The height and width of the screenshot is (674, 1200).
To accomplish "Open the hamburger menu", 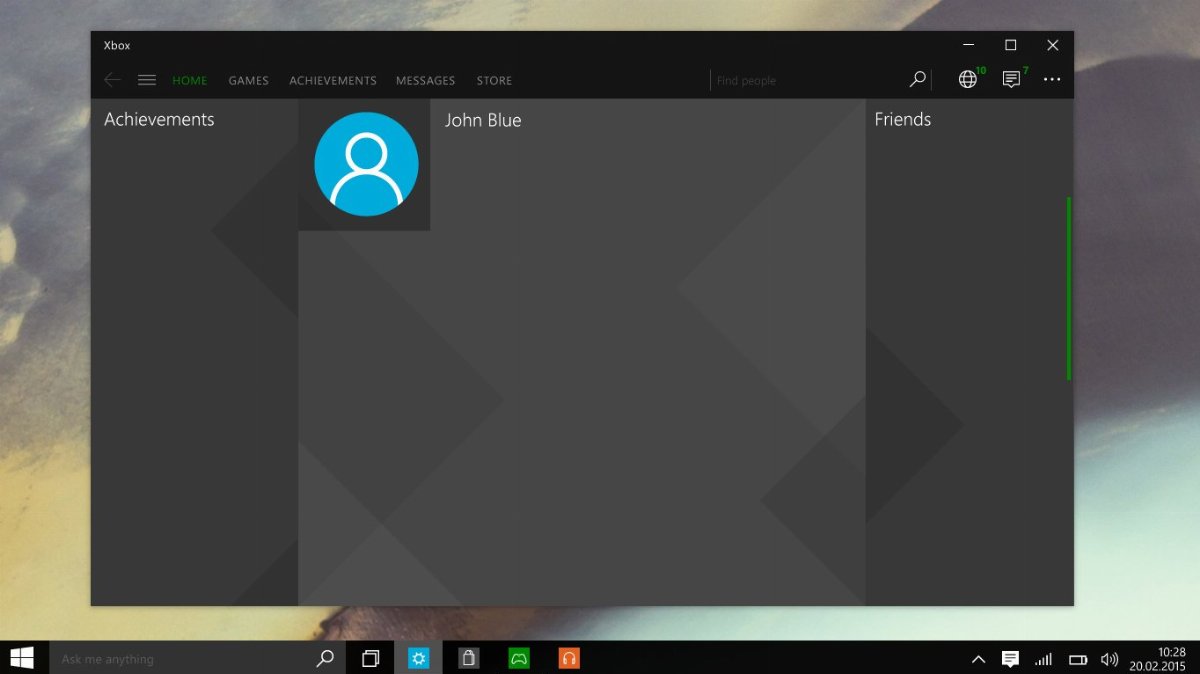I will pyautogui.click(x=147, y=80).
